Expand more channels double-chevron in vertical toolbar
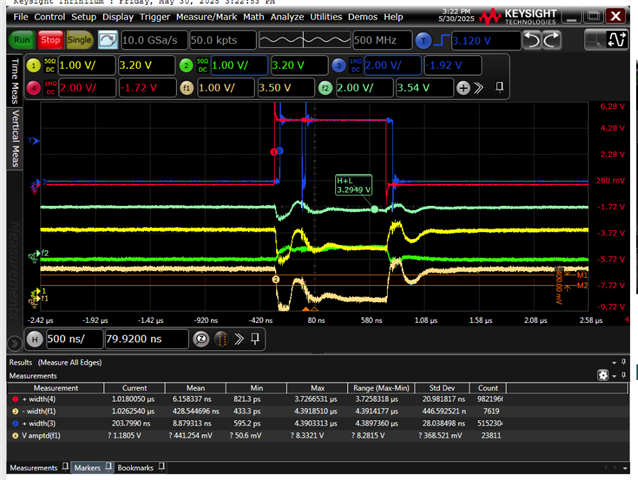 pos(478,88)
